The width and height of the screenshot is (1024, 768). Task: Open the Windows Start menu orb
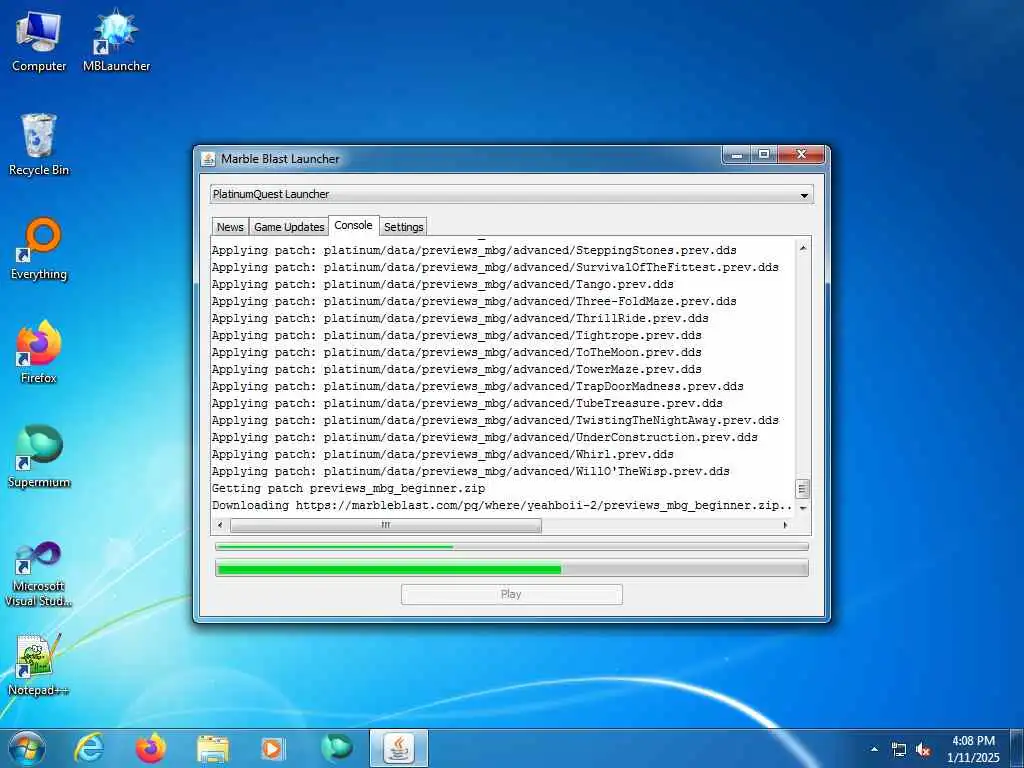pyautogui.click(x=27, y=748)
